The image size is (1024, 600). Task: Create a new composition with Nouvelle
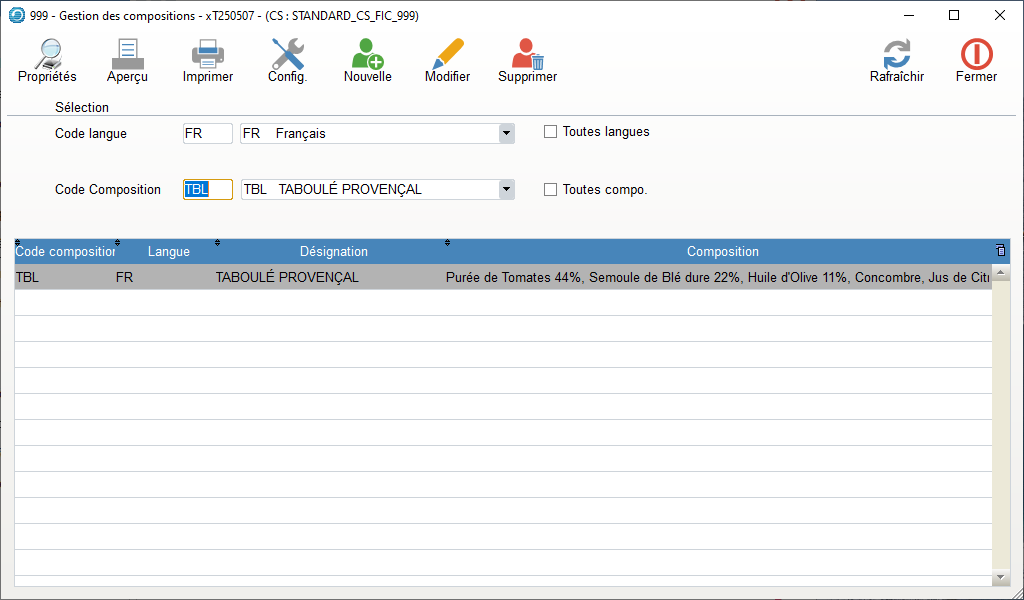[367, 54]
